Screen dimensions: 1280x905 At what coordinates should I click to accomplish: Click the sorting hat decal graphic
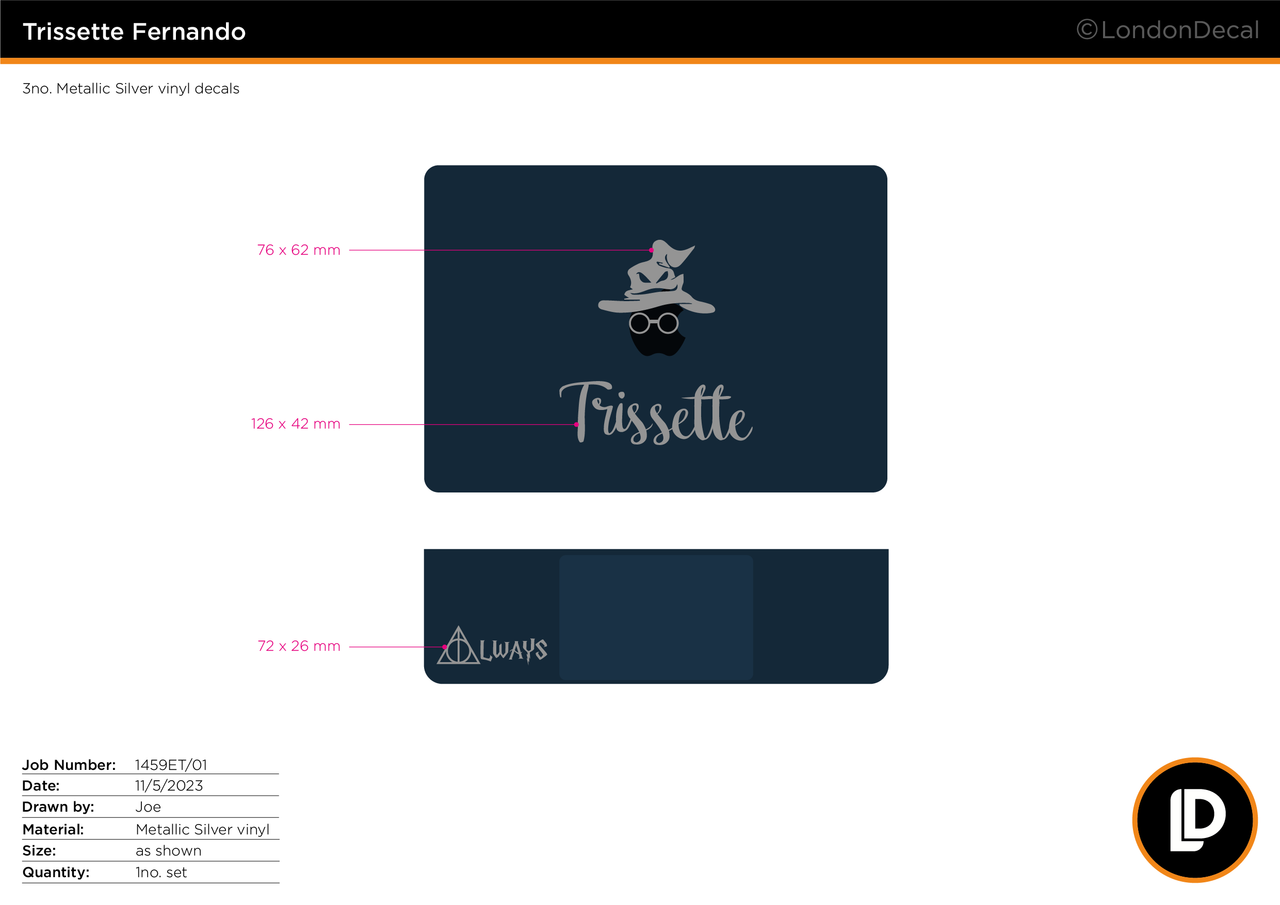pyautogui.click(x=657, y=278)
